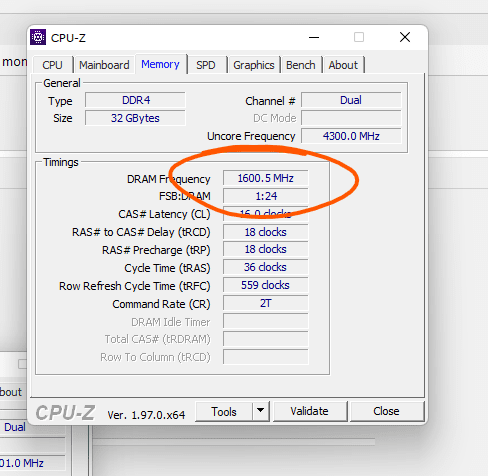Switch to the Graphics tab
The width and height of the screenshot is (488, 476).
[x=254, y=65]
